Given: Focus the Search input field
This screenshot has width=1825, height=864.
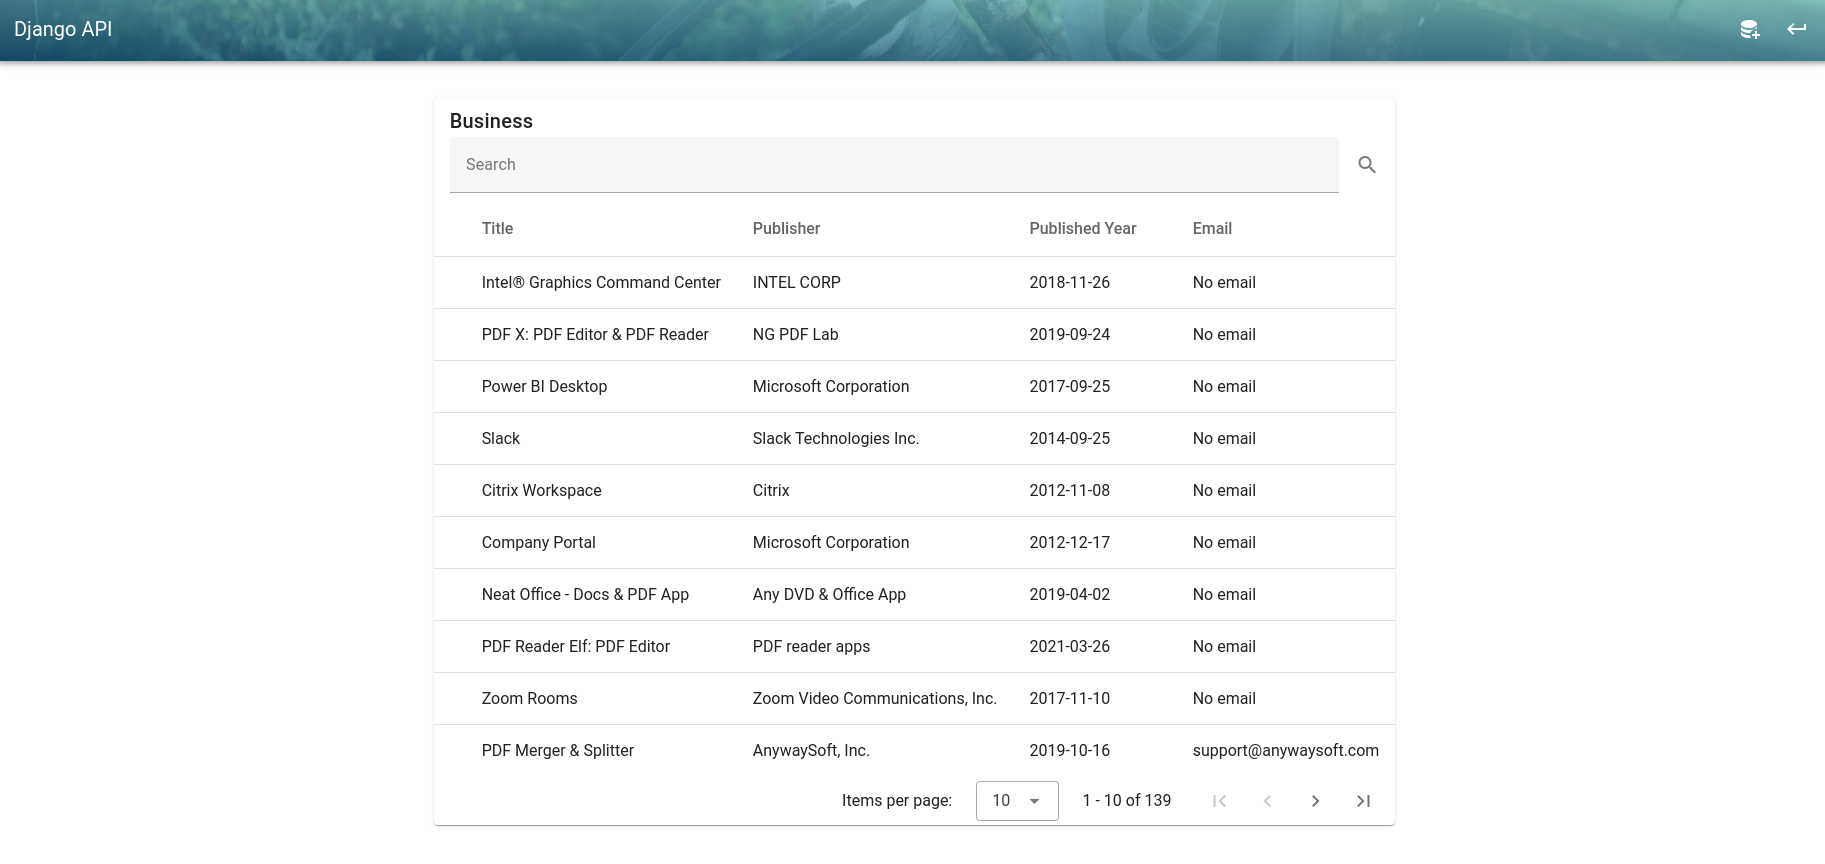Looking at the screenshot, I should 894,165.
